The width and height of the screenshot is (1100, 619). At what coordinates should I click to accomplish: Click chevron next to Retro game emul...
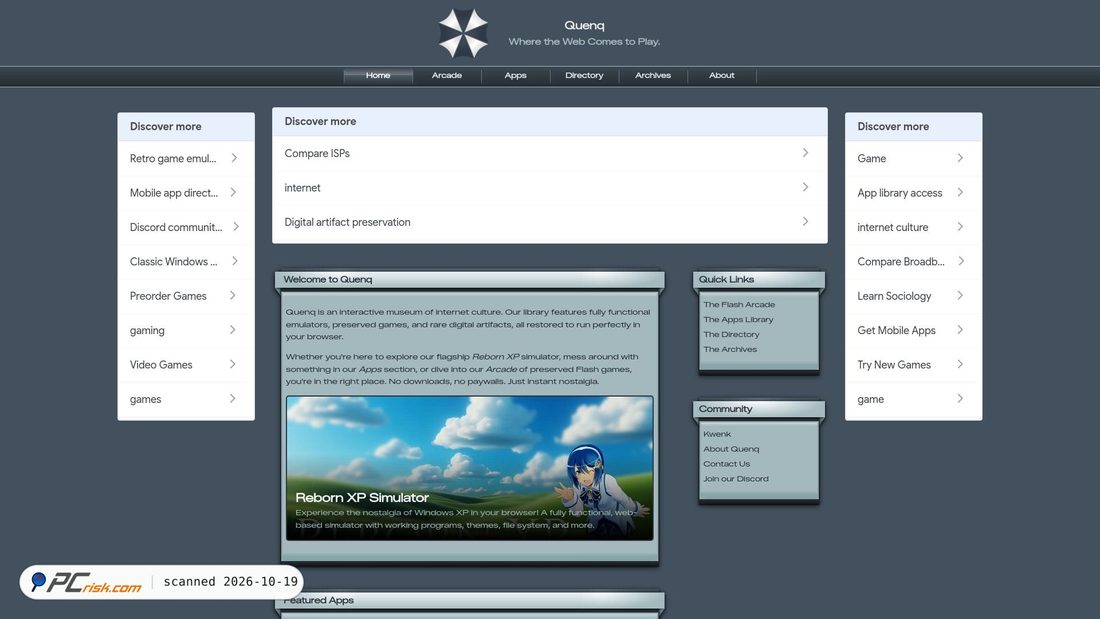point(234,158)
